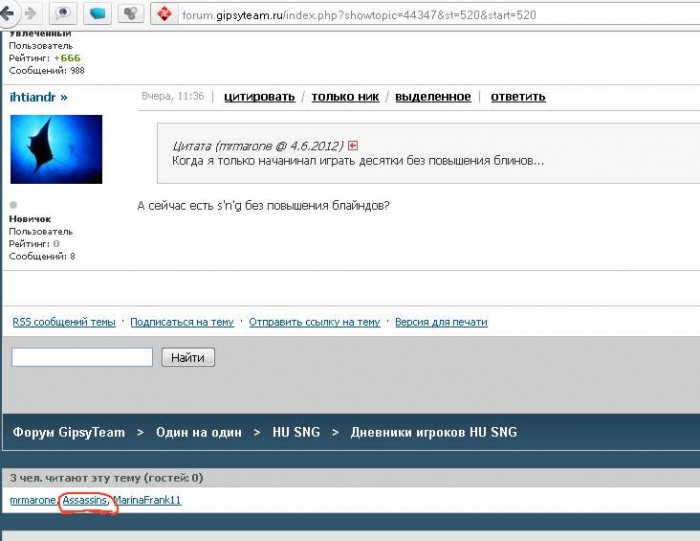Select 'Пользователь' under the 'Новичок' rank
Screen dimensions: 700x541
(41, 232)
